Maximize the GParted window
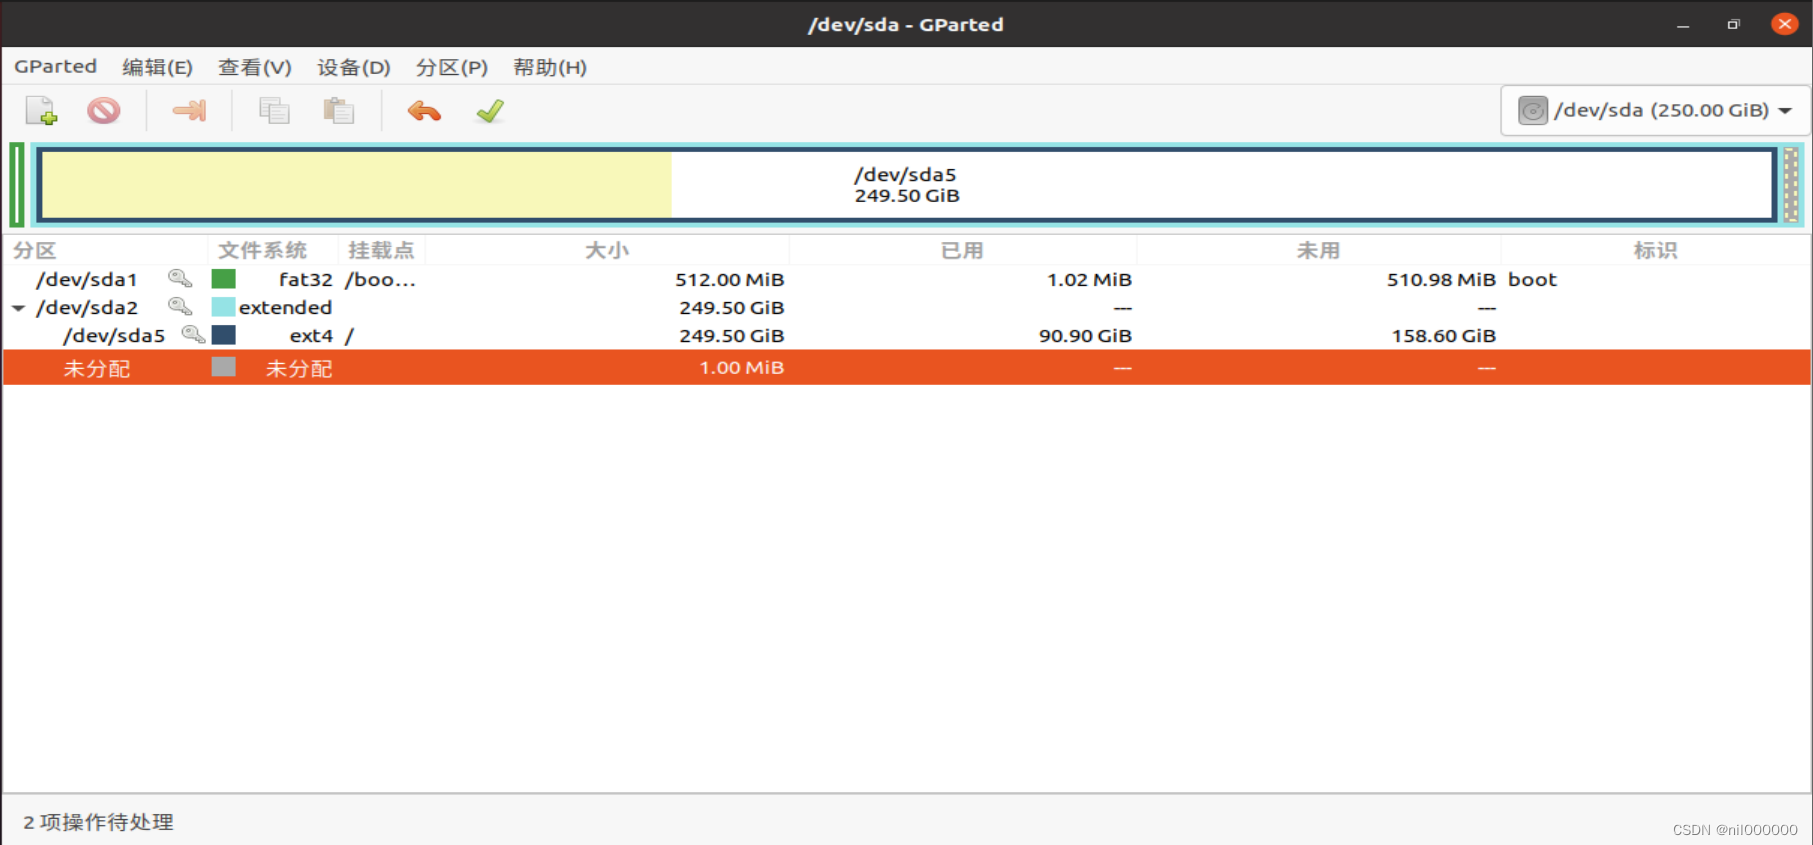1813x845 pixels. click(1733, 25)
